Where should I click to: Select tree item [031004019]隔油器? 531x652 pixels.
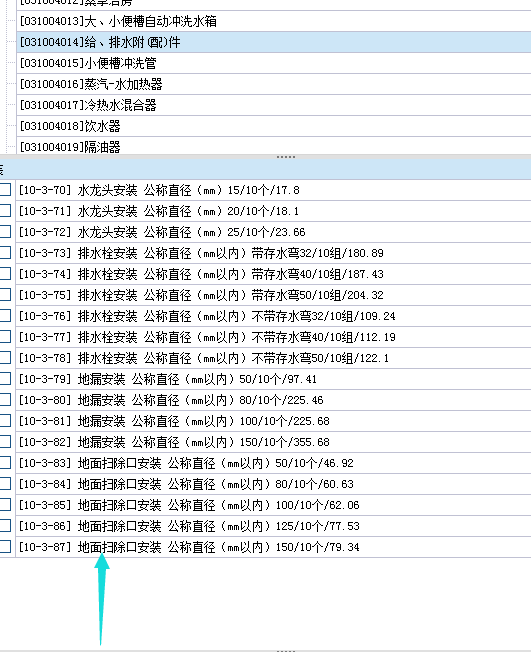[274, 146]
